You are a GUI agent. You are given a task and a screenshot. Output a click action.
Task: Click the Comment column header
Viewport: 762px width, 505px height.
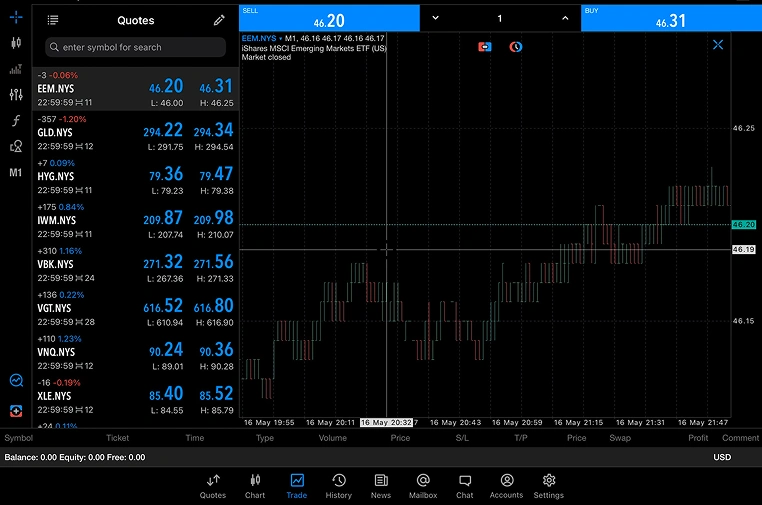point(740,438)
